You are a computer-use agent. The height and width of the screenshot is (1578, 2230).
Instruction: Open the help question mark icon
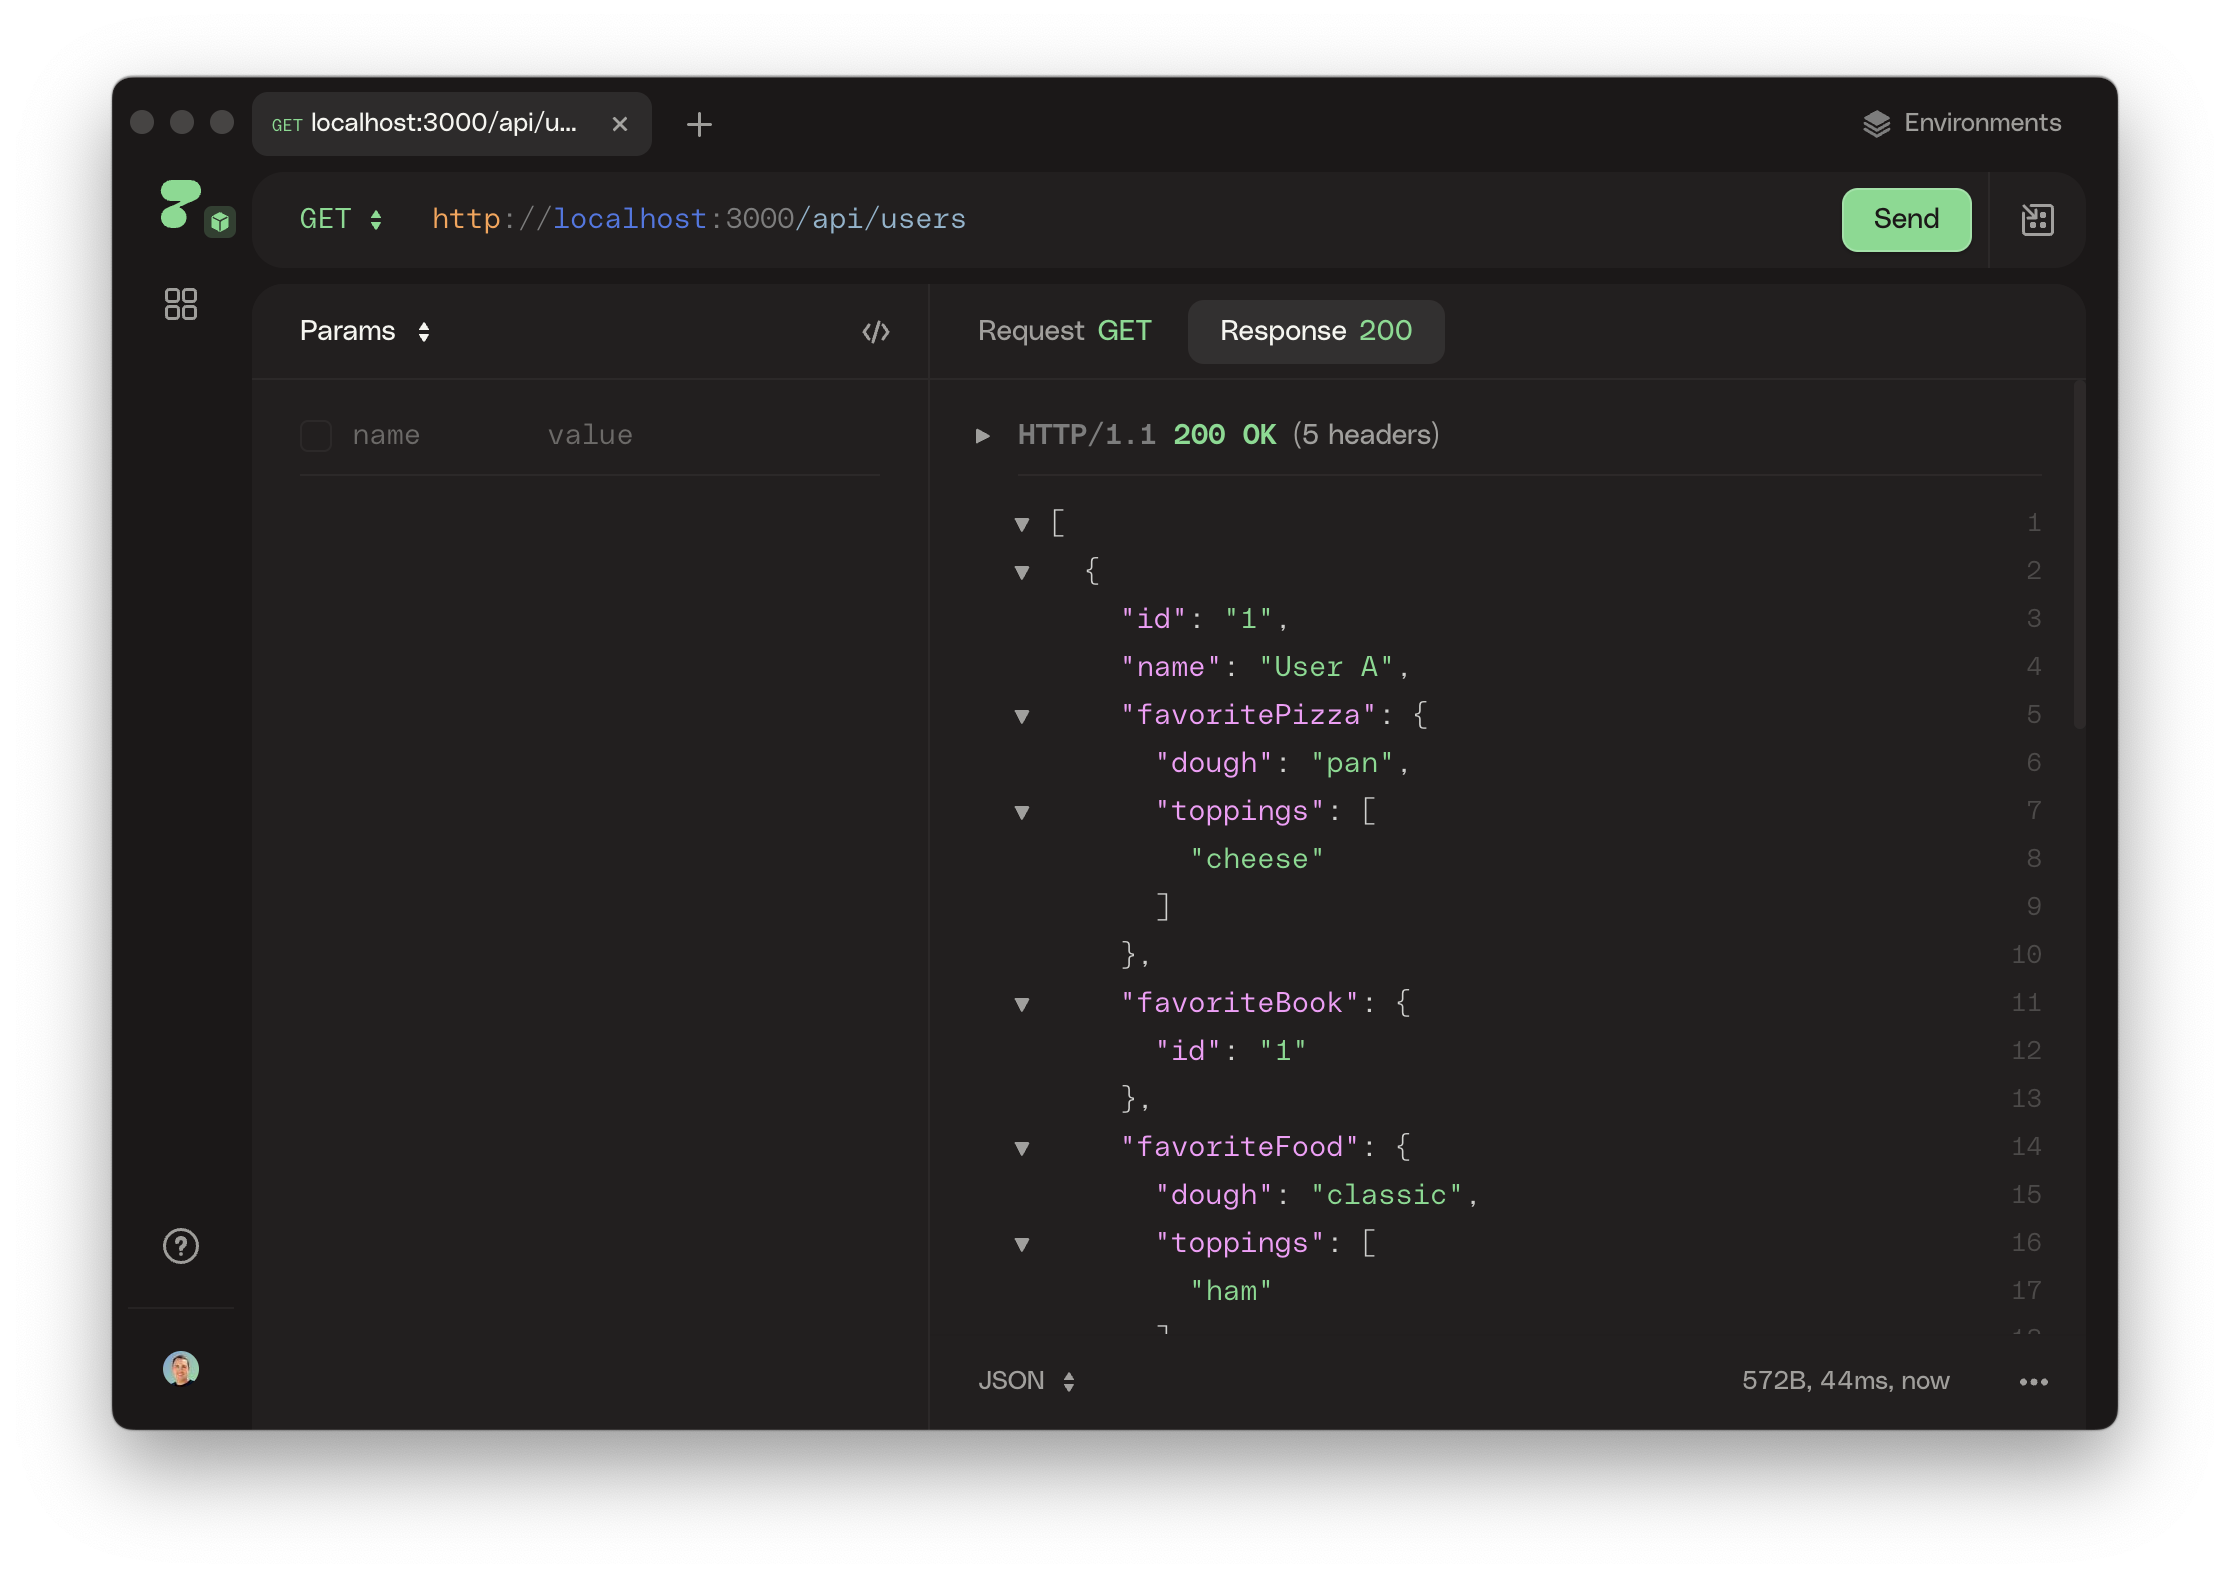pos(181,1246)
